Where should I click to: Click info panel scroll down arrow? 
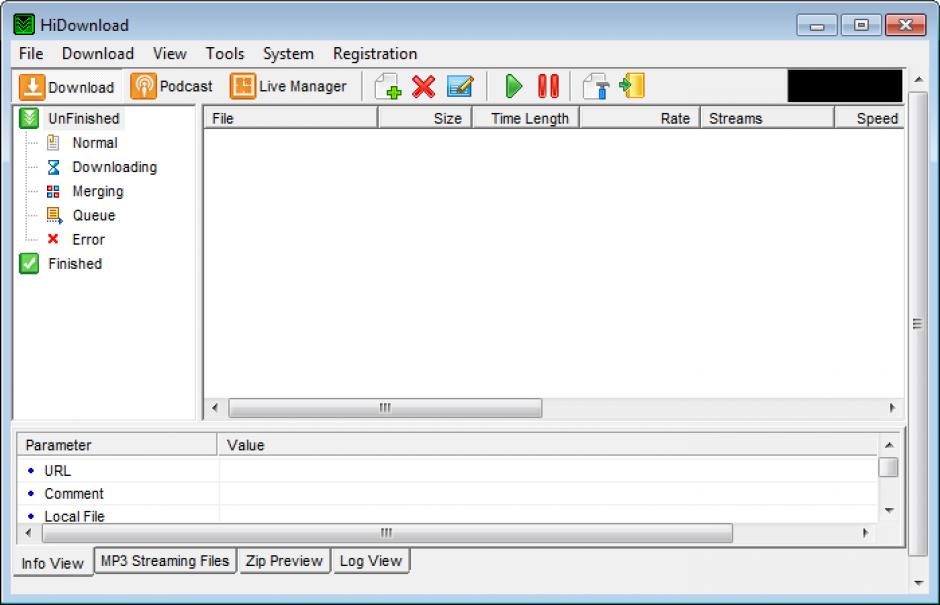[x=889, y=511]
